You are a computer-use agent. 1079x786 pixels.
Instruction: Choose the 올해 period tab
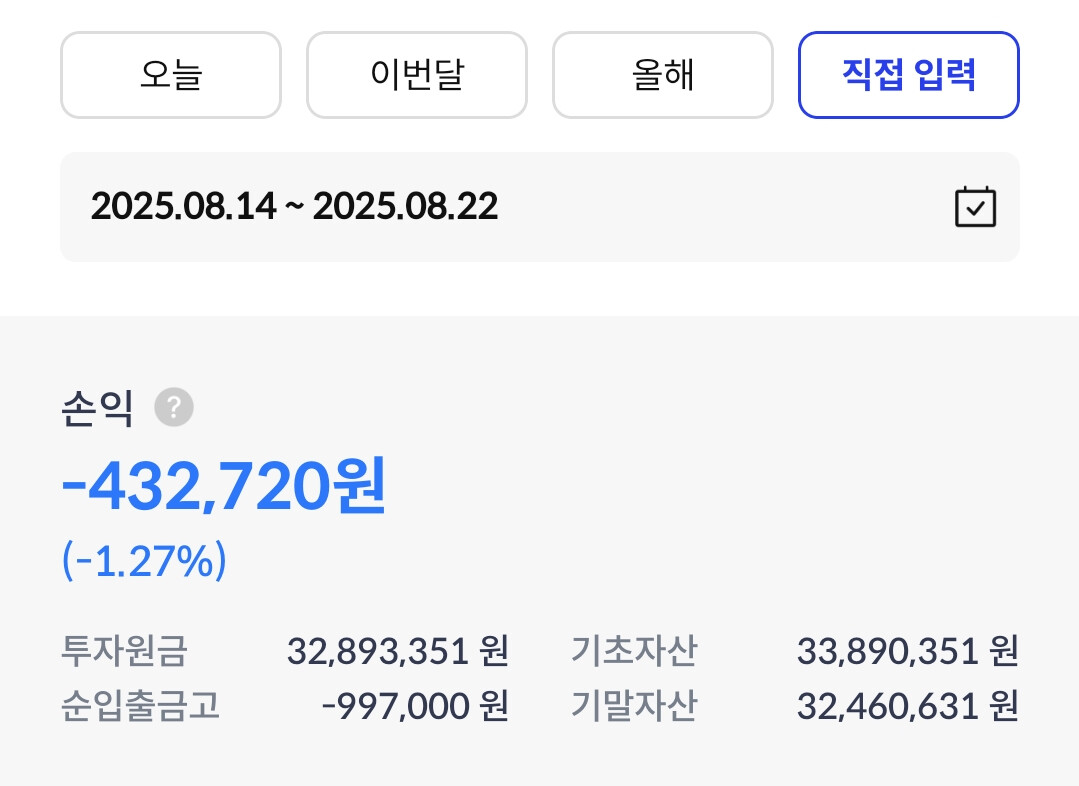click(662, 75)
